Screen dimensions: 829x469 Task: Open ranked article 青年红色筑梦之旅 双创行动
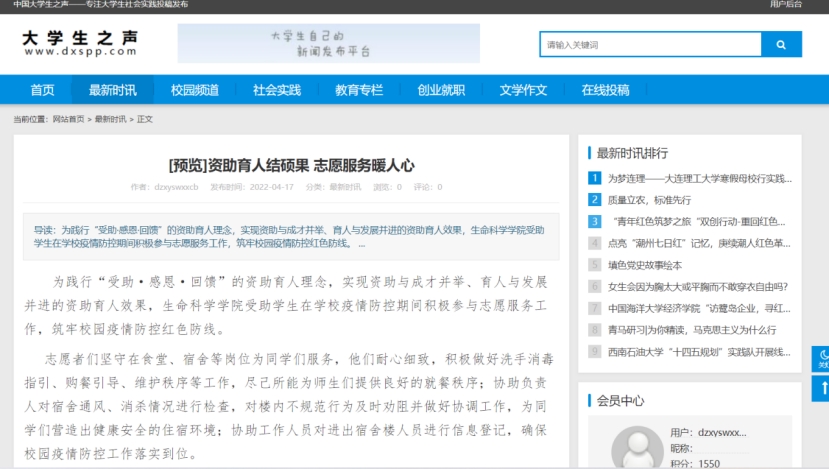coord(698,222)
